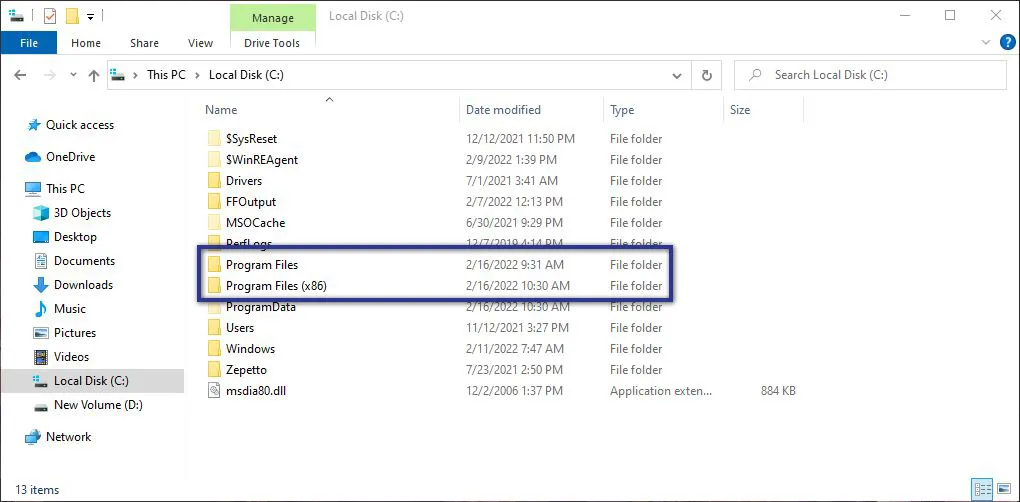The width and height of the screenshot is (1020, 502).
Task: Select Network in the navigation pane
Action: (68, 437)
